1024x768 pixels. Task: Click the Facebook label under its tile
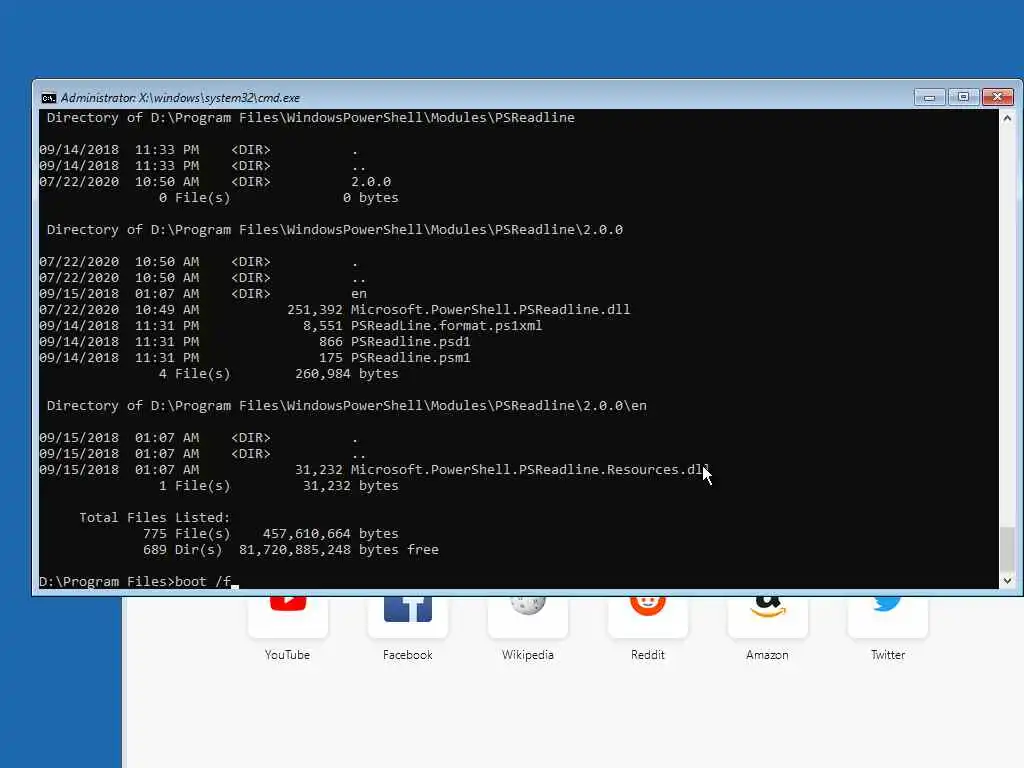tap(408, 655)
